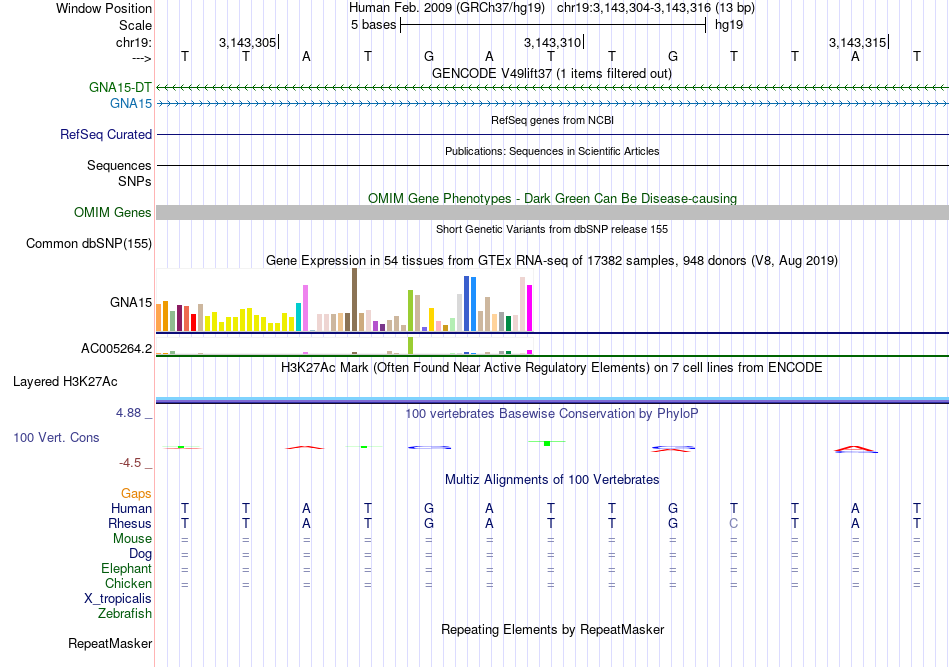Click the mismatched C base in the Rhesus row

[734, 523]
